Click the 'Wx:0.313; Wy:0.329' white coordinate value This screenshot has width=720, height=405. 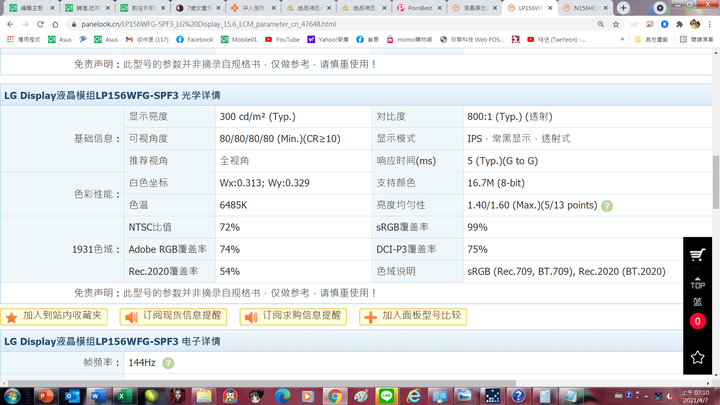(x=264, y=183)
